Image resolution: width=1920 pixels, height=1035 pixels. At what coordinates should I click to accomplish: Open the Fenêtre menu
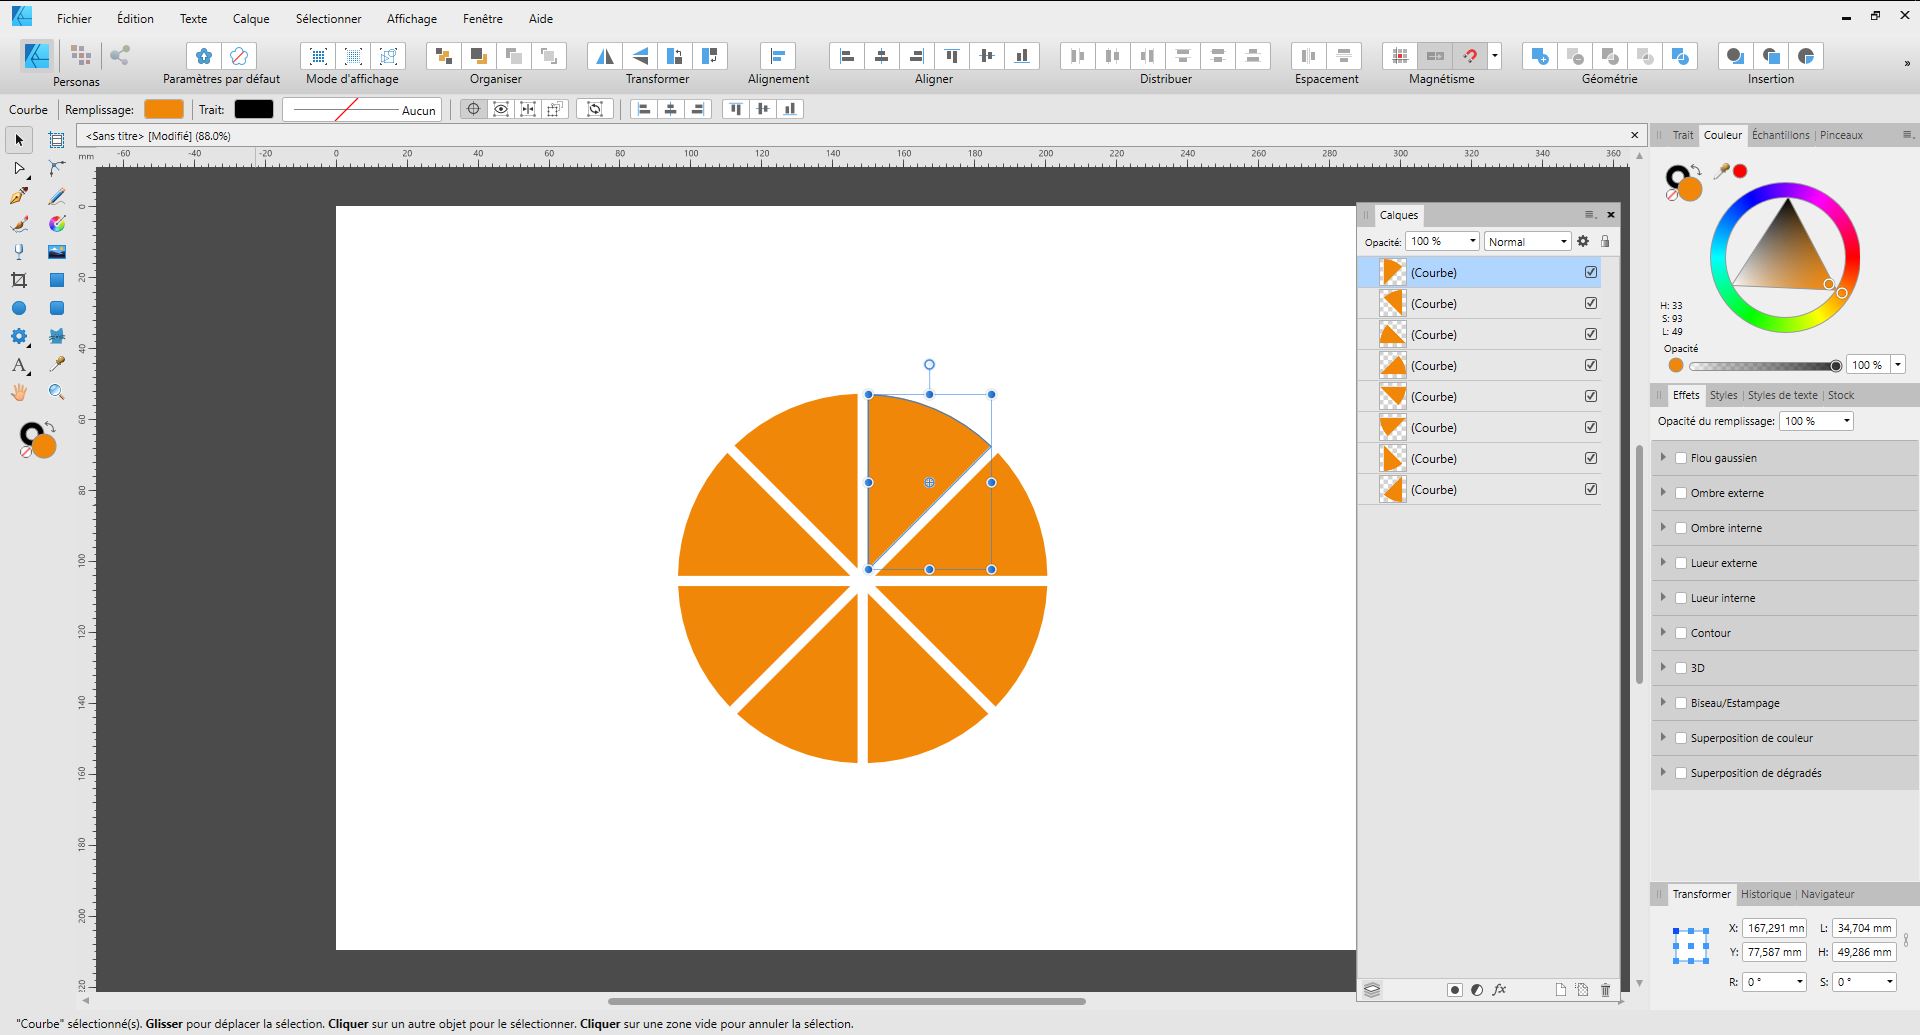(483, 18)
